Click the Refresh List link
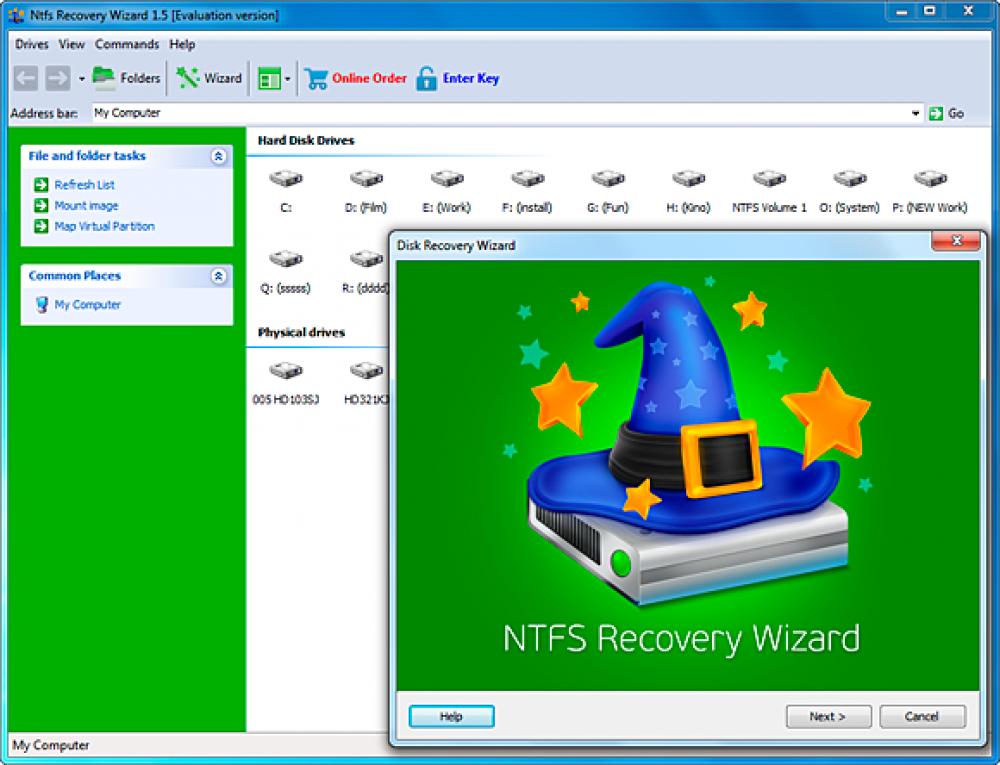Image resolution: width=1000 pixels, height=765 pixels. pos(81,185)
